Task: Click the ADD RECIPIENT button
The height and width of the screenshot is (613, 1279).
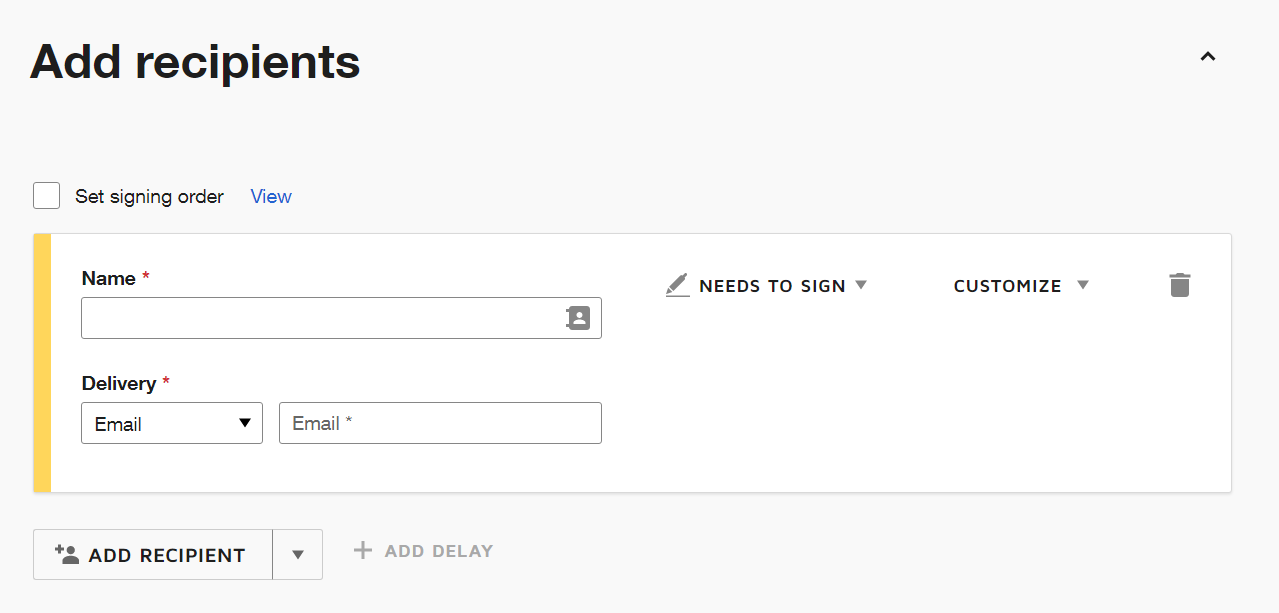Action: click(x=152, y=554)
